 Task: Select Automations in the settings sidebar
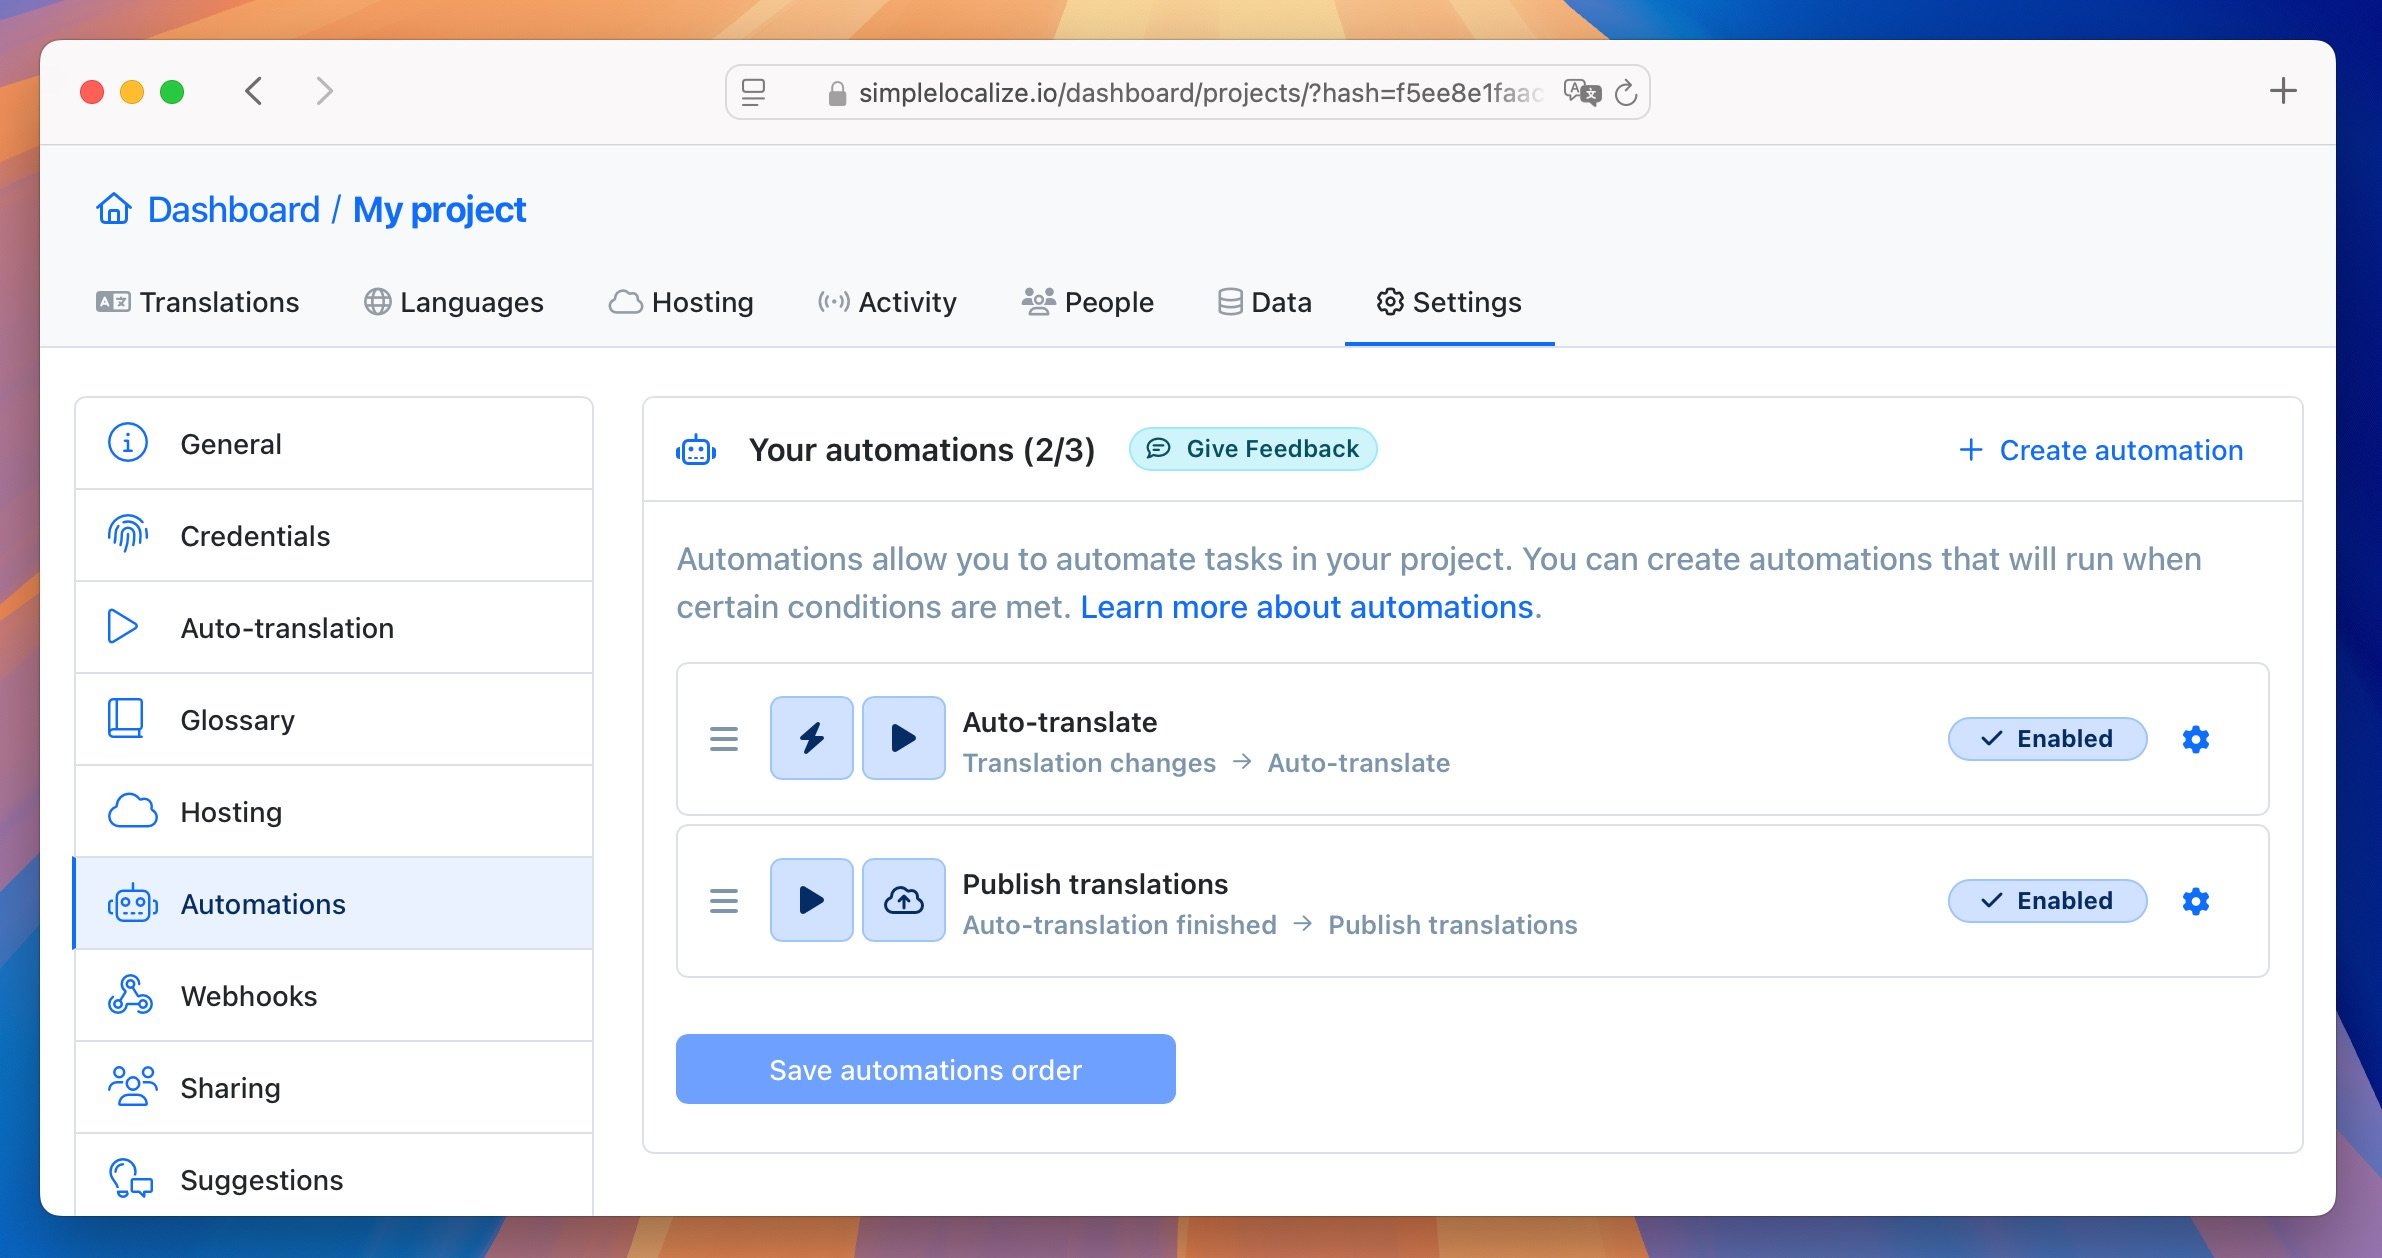[x=334, y=903]
